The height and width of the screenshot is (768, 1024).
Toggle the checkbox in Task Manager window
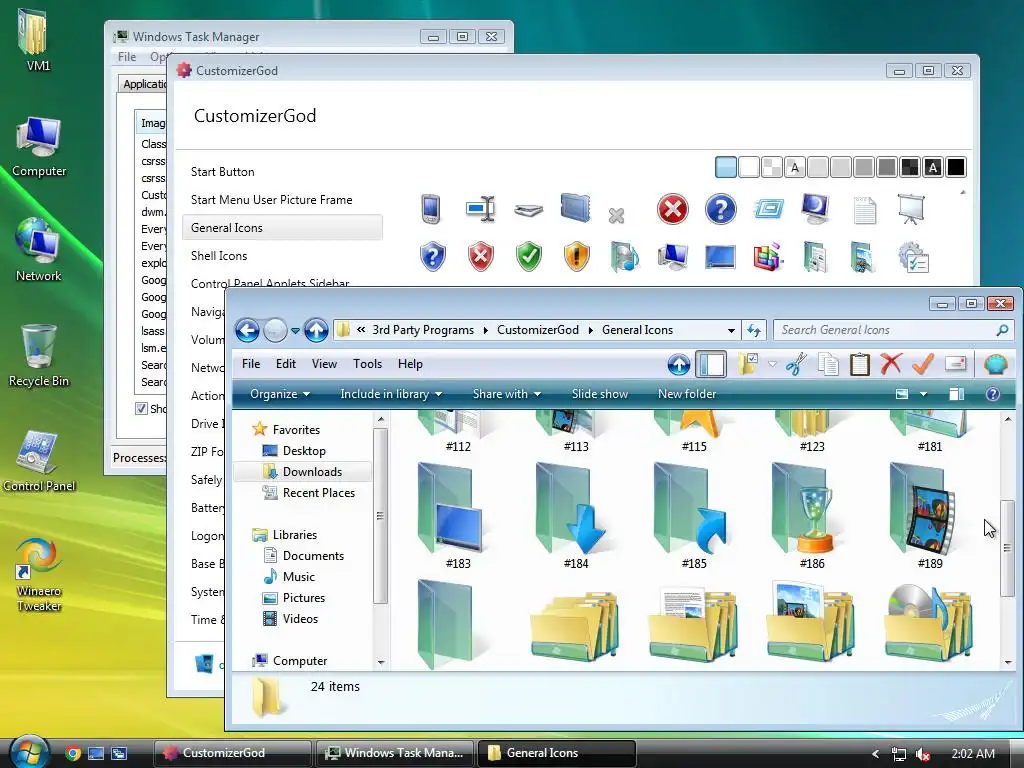click(140, 408)
